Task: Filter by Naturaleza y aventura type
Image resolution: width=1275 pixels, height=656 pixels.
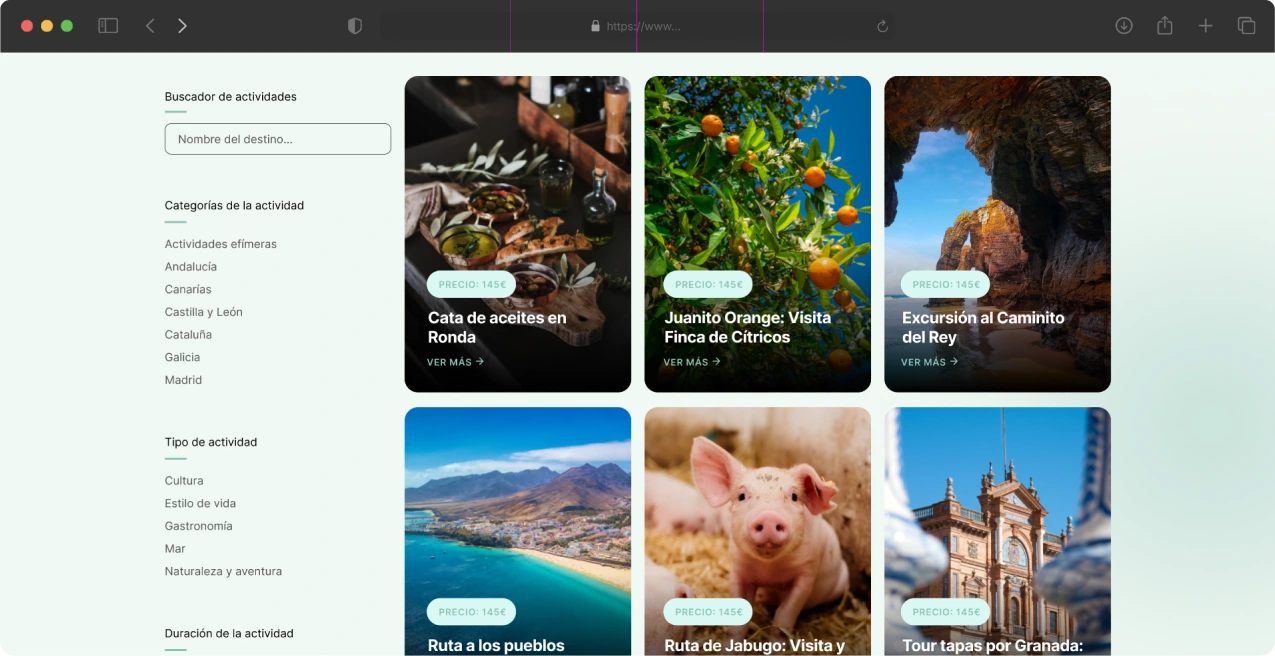Action: click(x=223, y=572)
